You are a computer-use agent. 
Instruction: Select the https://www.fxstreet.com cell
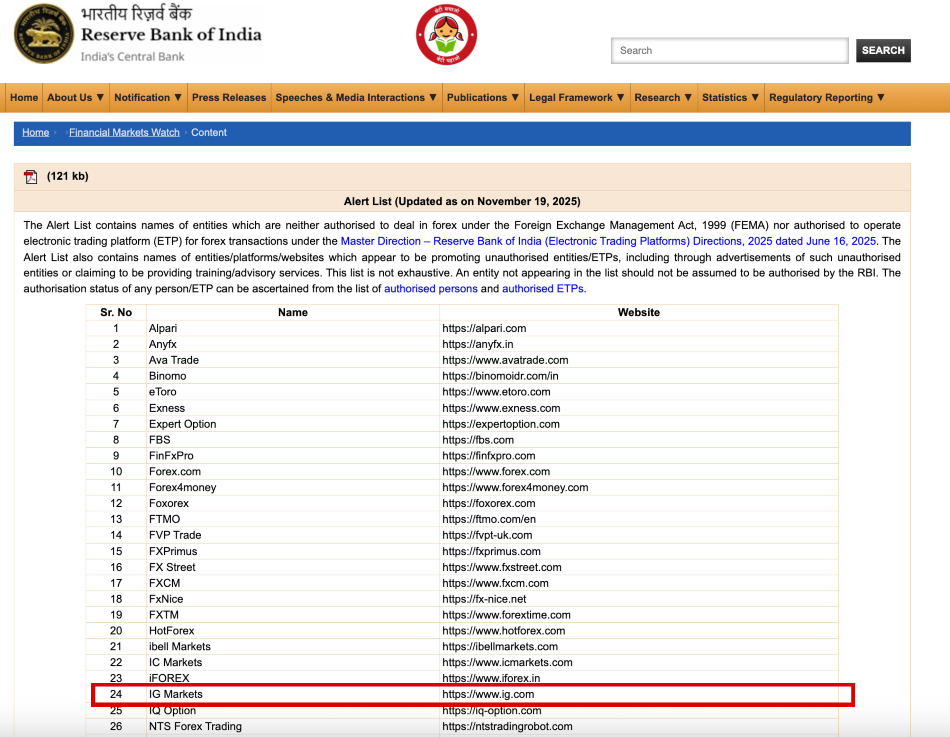click(639, 567)
